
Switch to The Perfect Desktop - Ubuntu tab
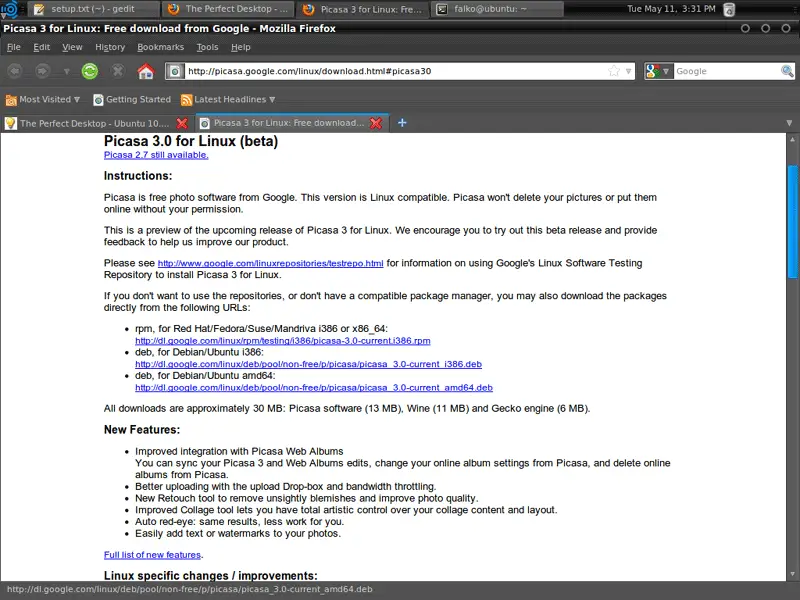[96, 123]
